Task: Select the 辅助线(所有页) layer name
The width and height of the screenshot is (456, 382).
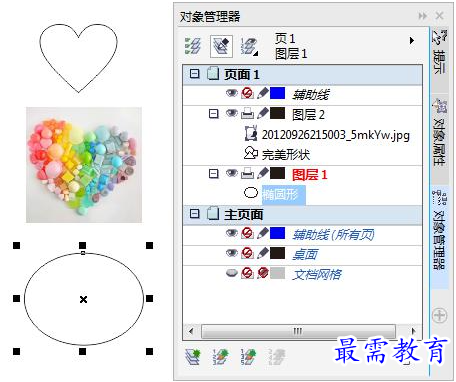Action: tap(333, 235)
